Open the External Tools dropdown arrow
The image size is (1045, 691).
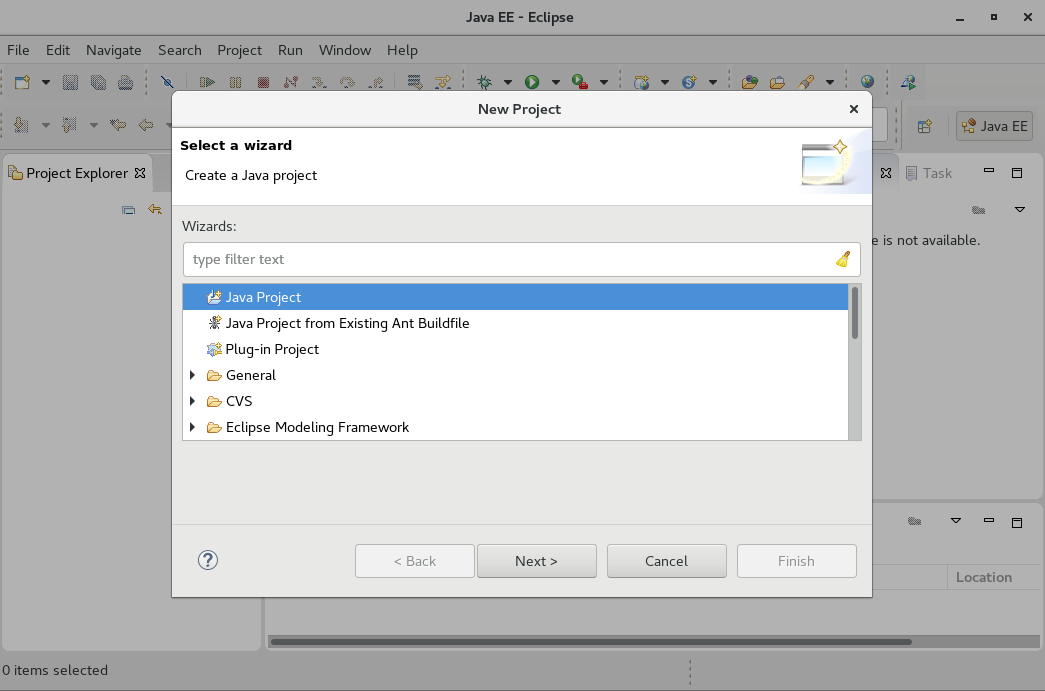(604, 83)
